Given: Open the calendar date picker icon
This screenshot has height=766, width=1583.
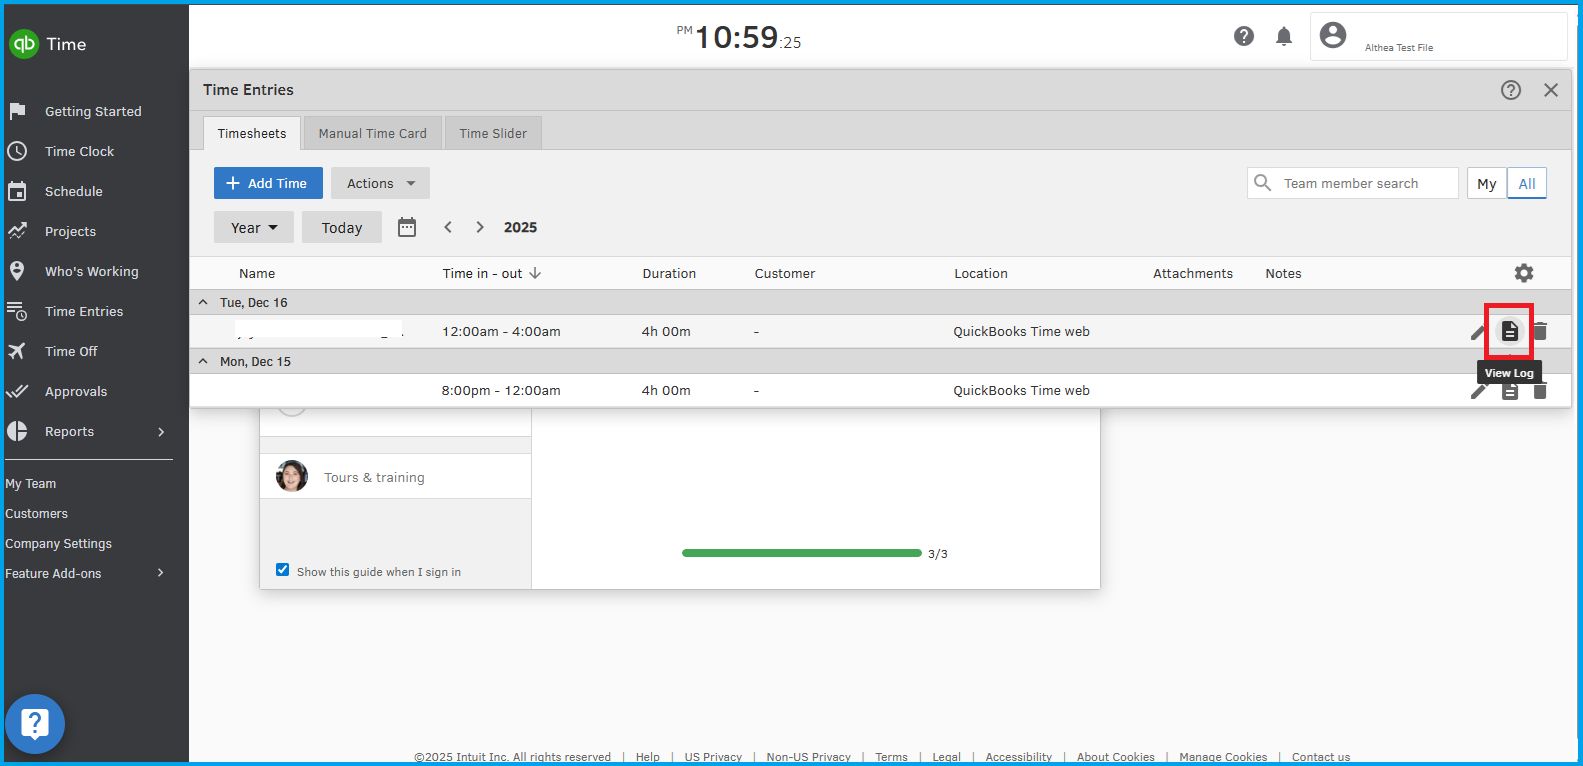Looking at the screenshot, I should [x=407, y=227].
